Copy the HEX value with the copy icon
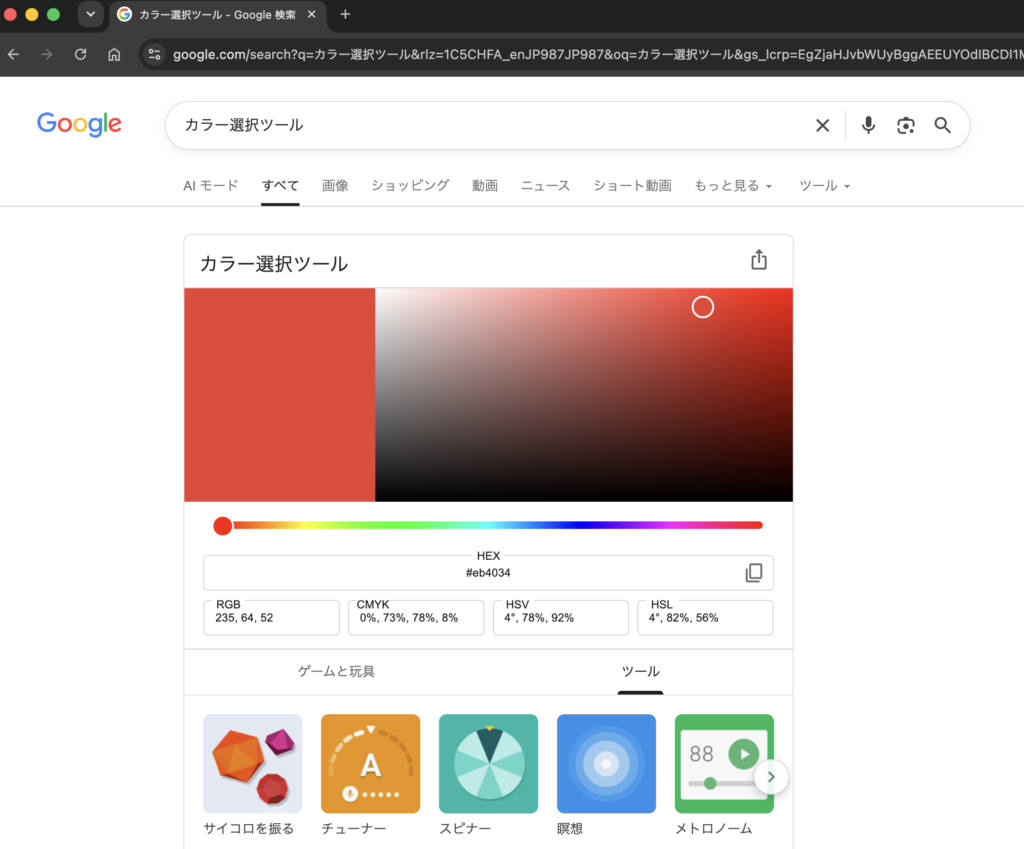 [754, 573]
